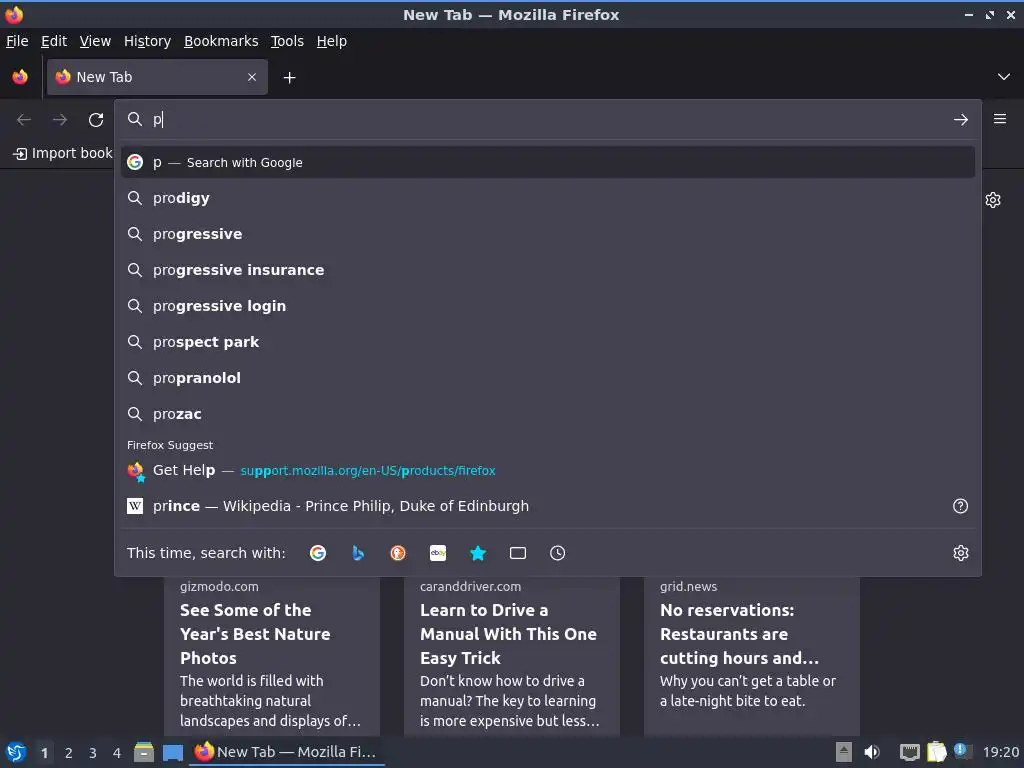Open network icon in system tray
This screenshot has width=1024, height=768.
click(x=909, y=752)
